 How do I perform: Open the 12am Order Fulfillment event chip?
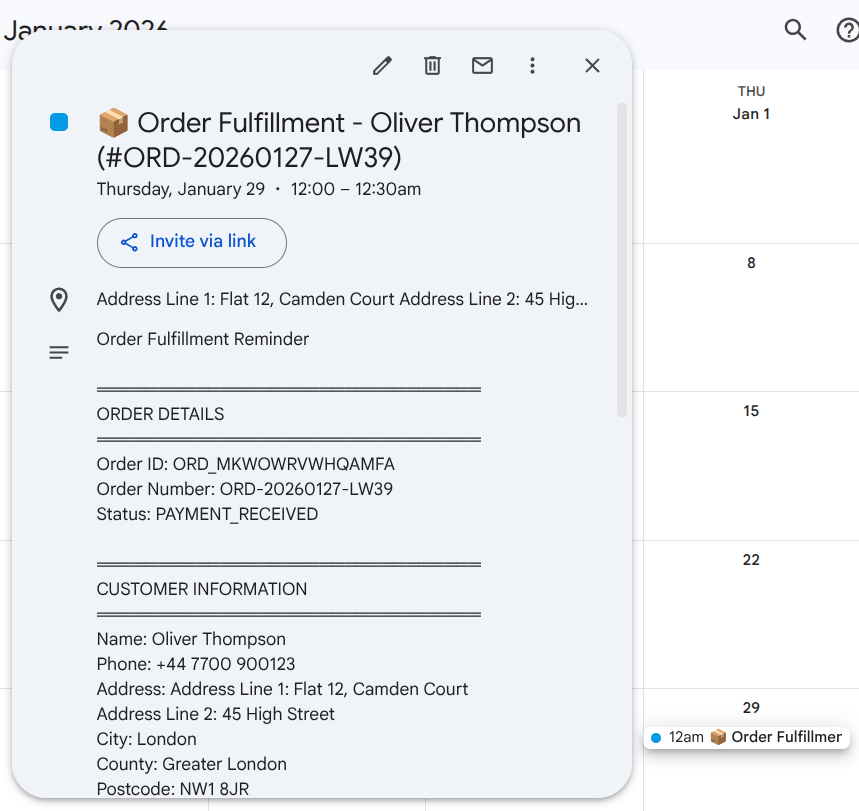click(x=747, y=737)
